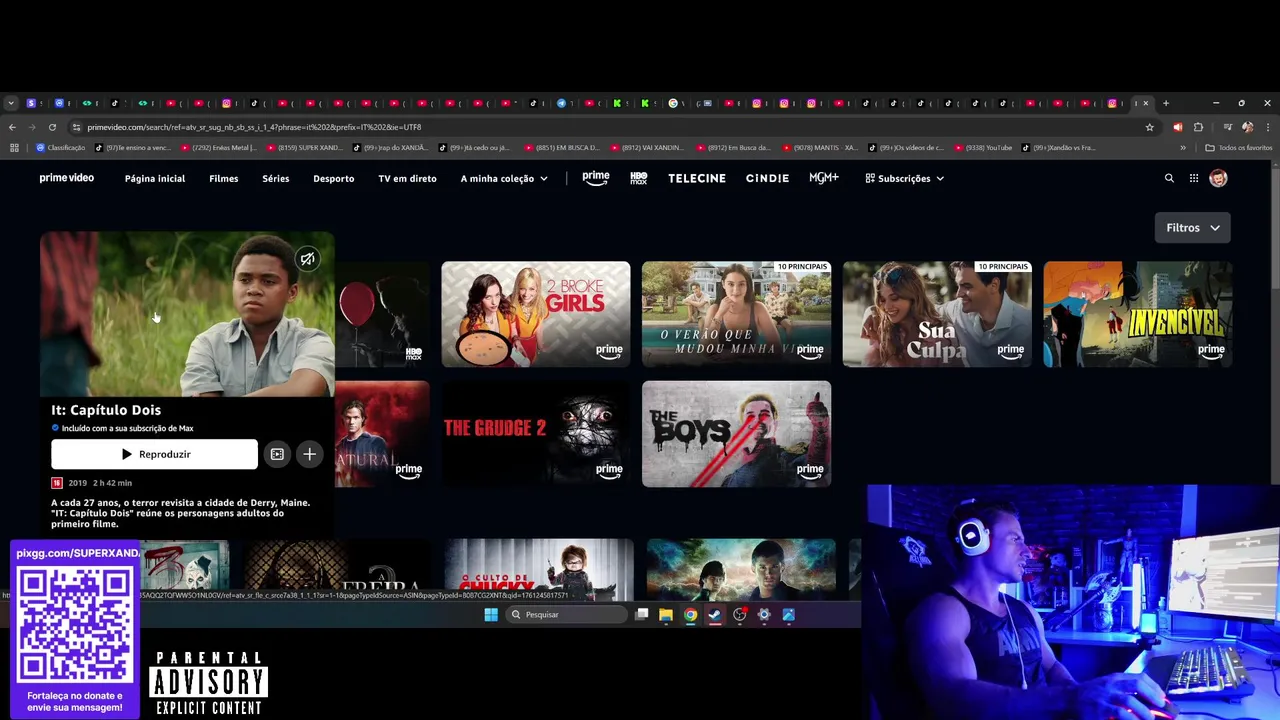Viewport: 1280px width, 720px height.
Task: Open the user profile avatar
Action: [1218, 178]
